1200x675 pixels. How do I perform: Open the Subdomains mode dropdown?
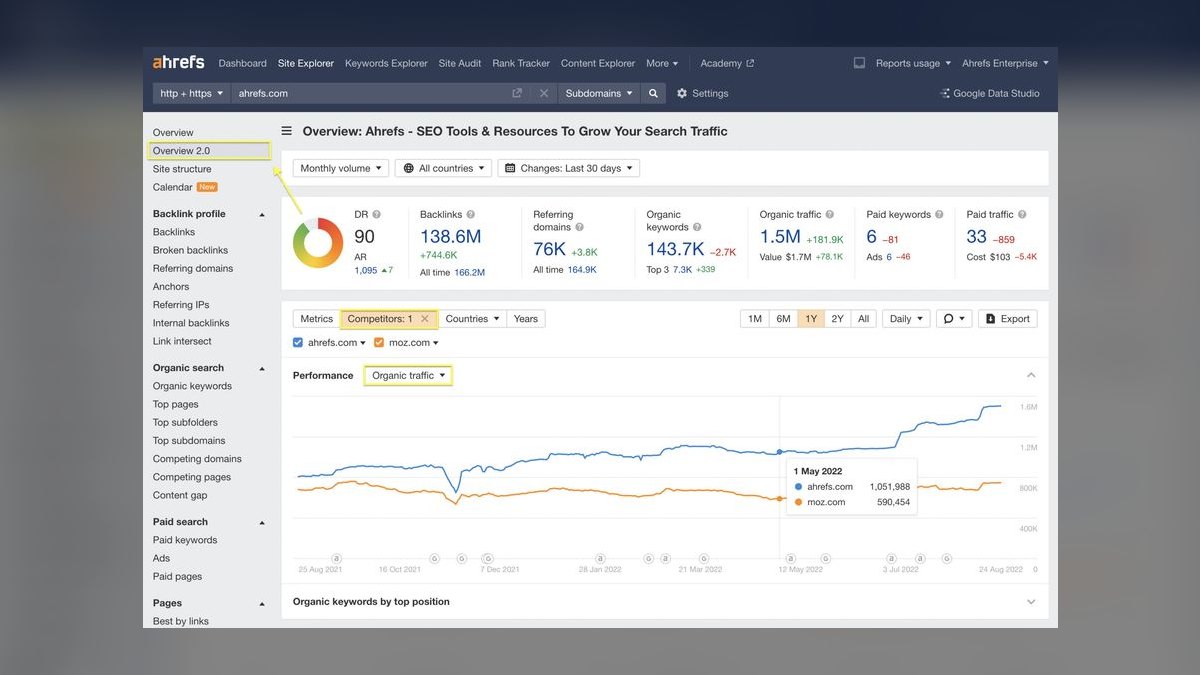599,93
